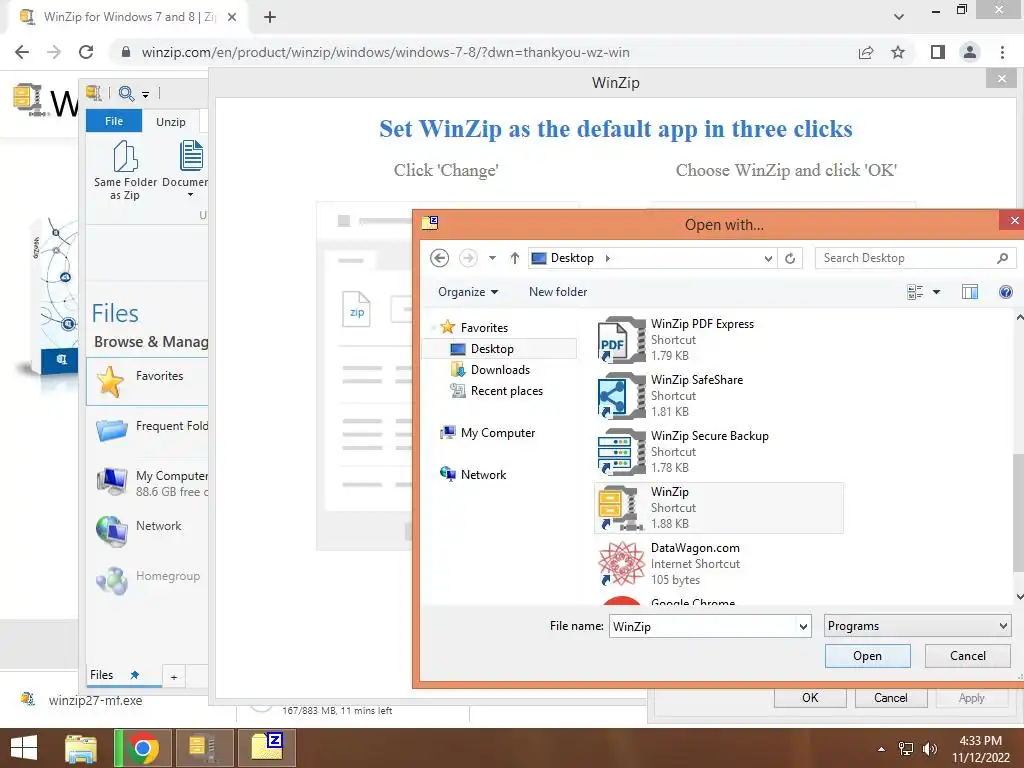Open a new Chrome tab
The height and width of the screenshot is (768, 1024).
pyautogui.click(x=270, y=17)
